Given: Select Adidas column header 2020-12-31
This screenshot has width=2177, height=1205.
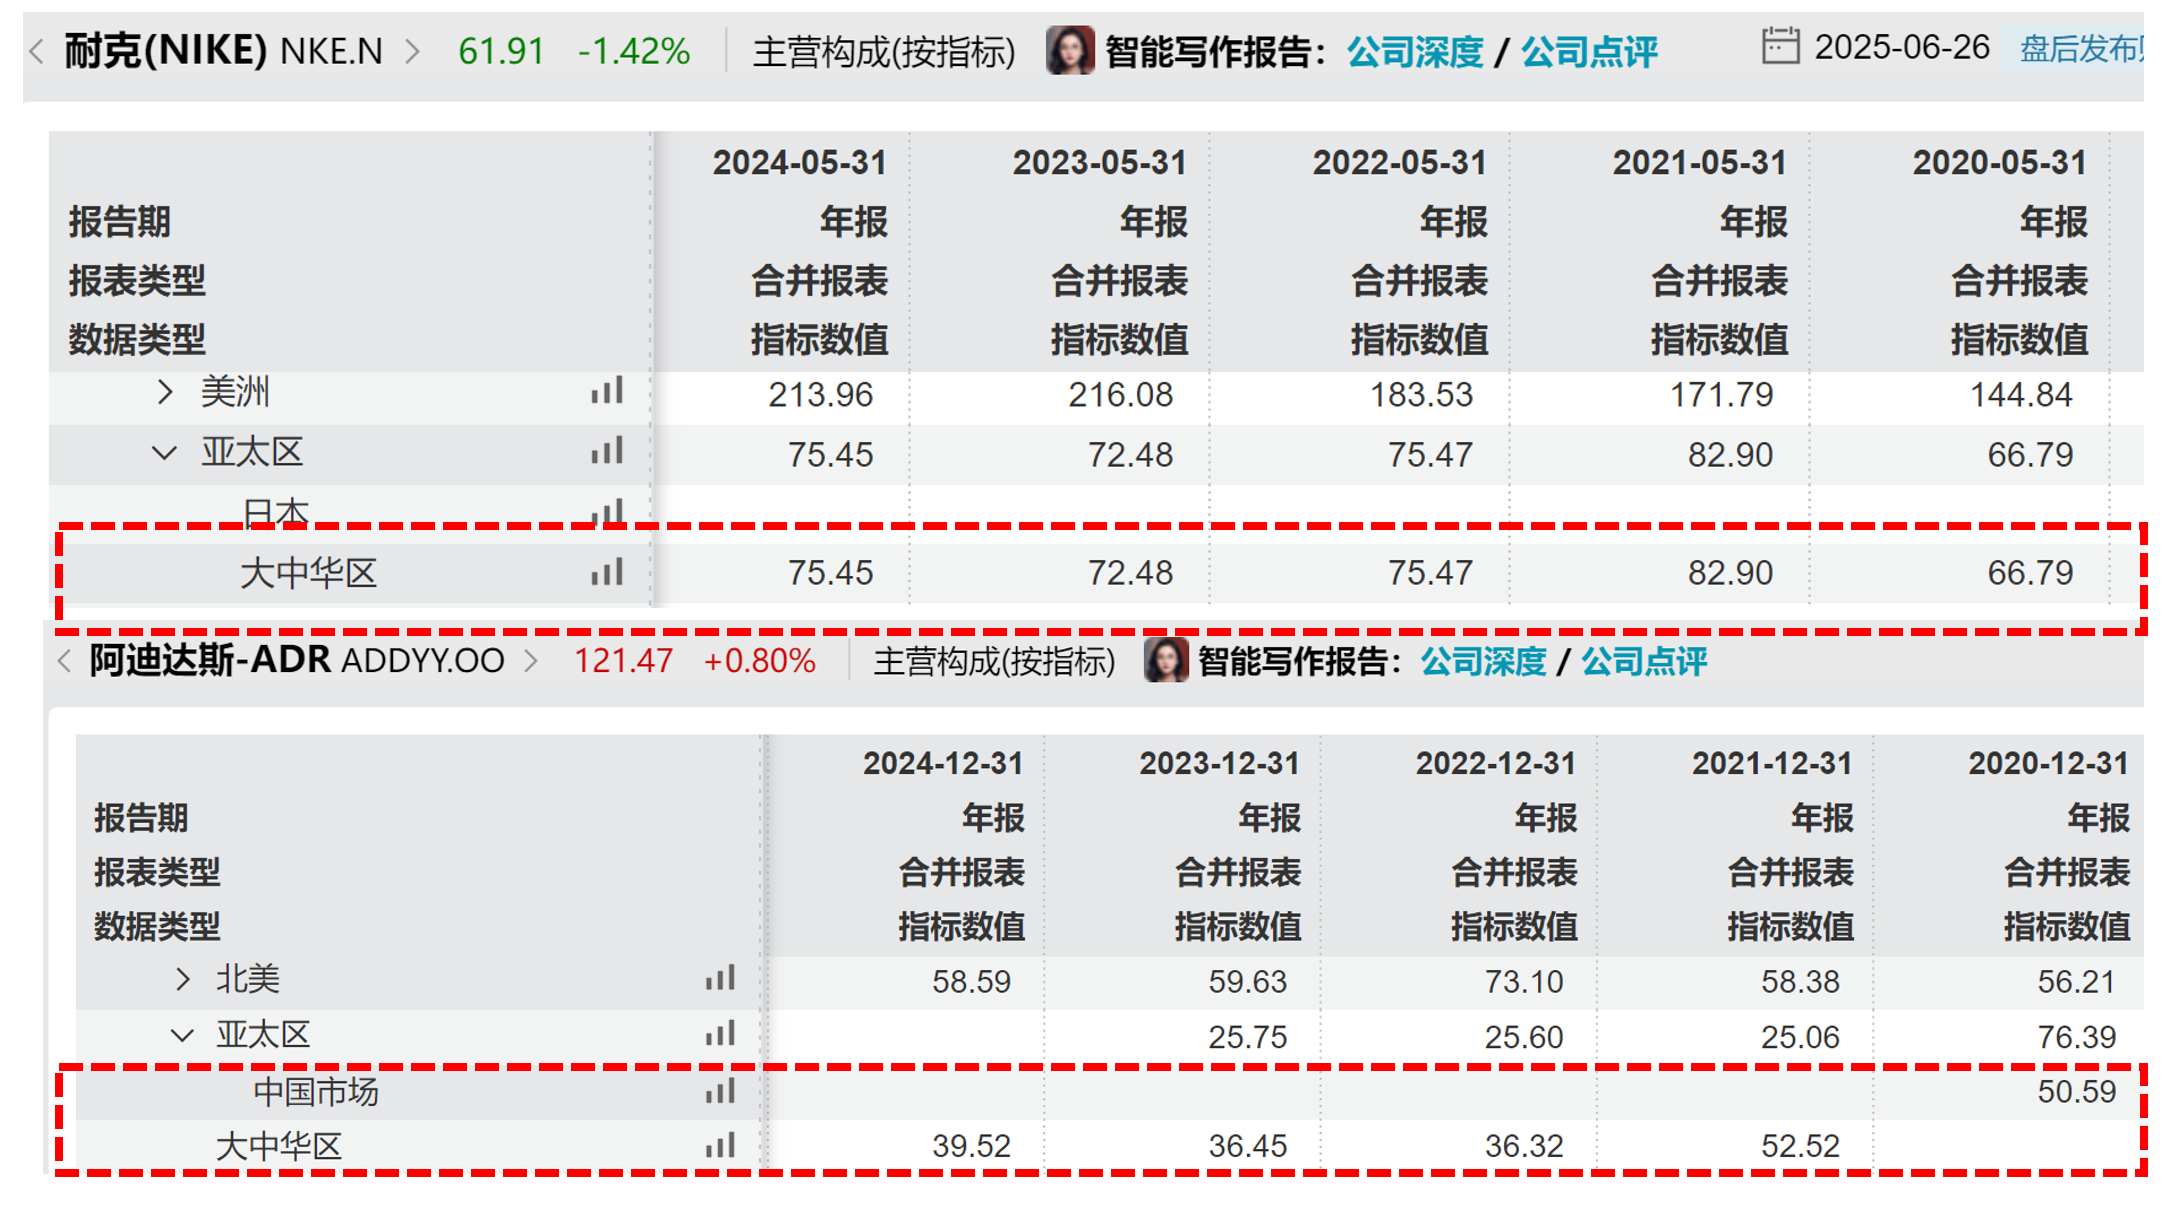Looking at the screenshot, I should tap(2048, 763).
